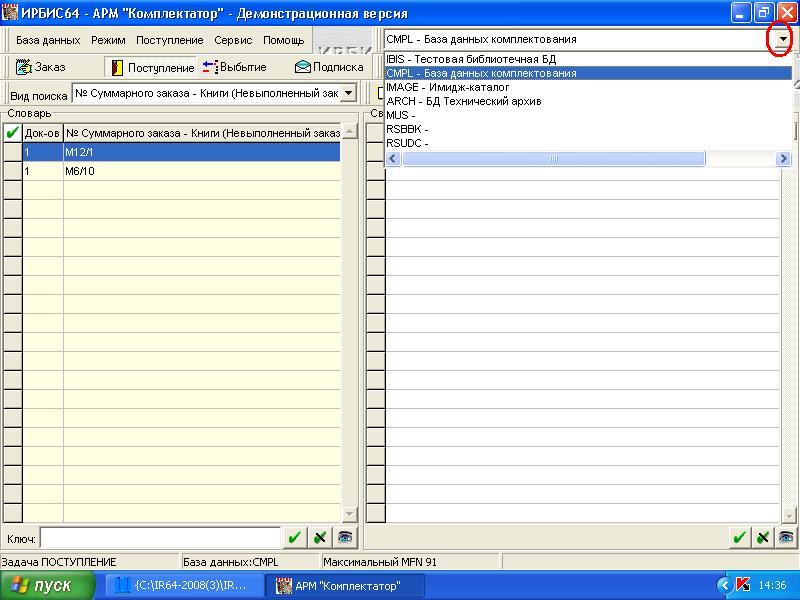Click green checkmark beside the Ключ field
Image resolution: width=800 pixels, height=600 pixels.
(294, 537)
